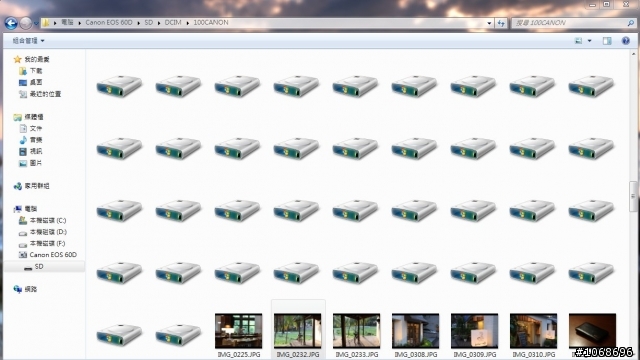Select the IMG_0225.JPG thumbnail

point(239,331)
